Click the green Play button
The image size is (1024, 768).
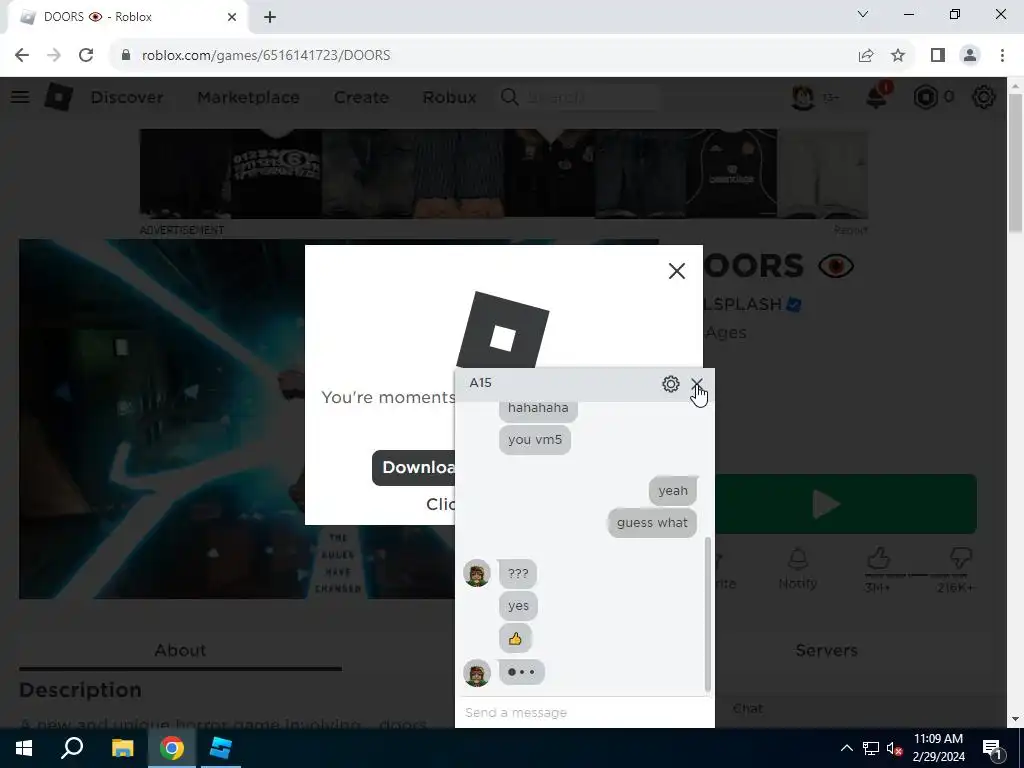click(x=846, y=504)
